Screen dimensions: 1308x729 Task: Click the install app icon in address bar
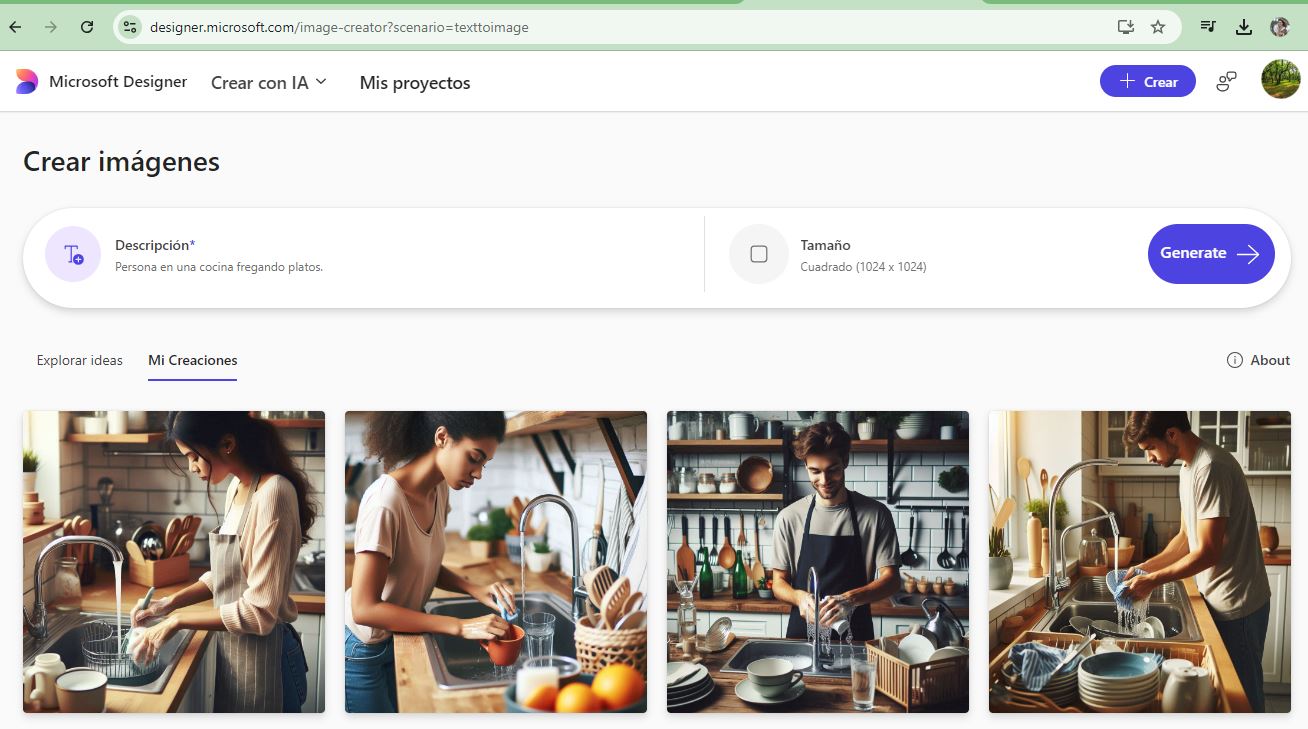(1126, 27)
